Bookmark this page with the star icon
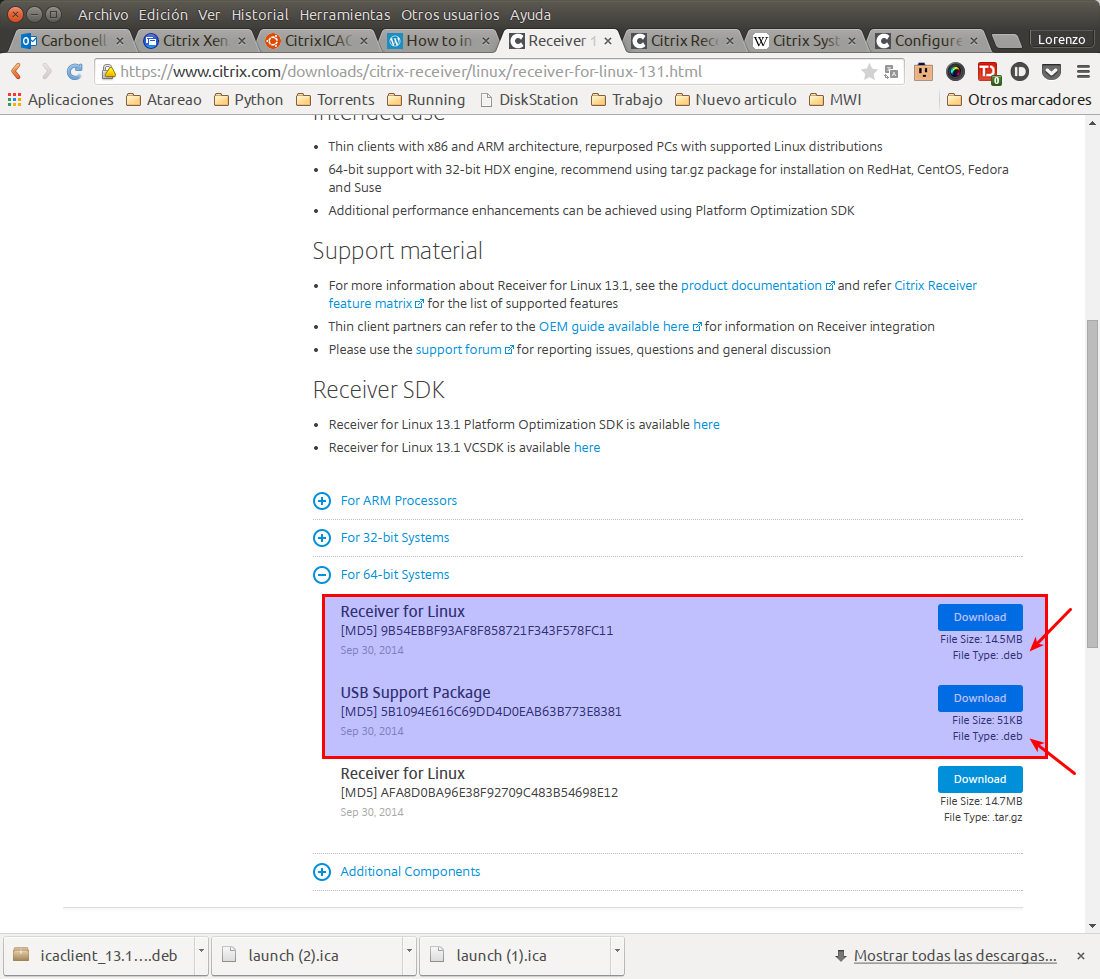 tap(868, 72)
